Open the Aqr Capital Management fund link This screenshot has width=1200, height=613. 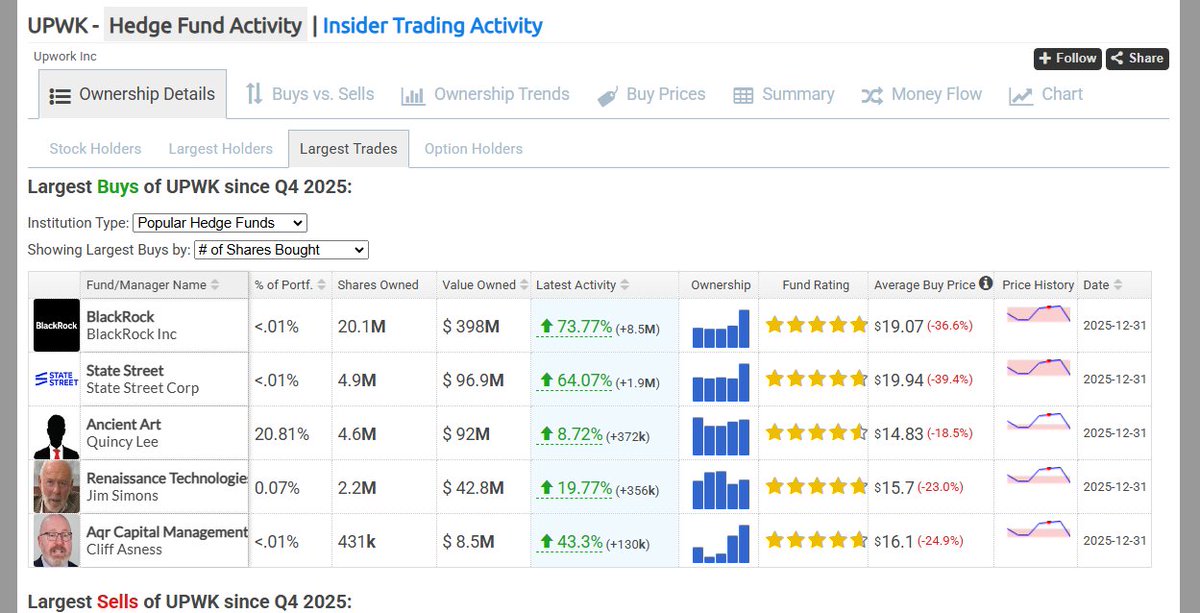(x=167, y=533)
